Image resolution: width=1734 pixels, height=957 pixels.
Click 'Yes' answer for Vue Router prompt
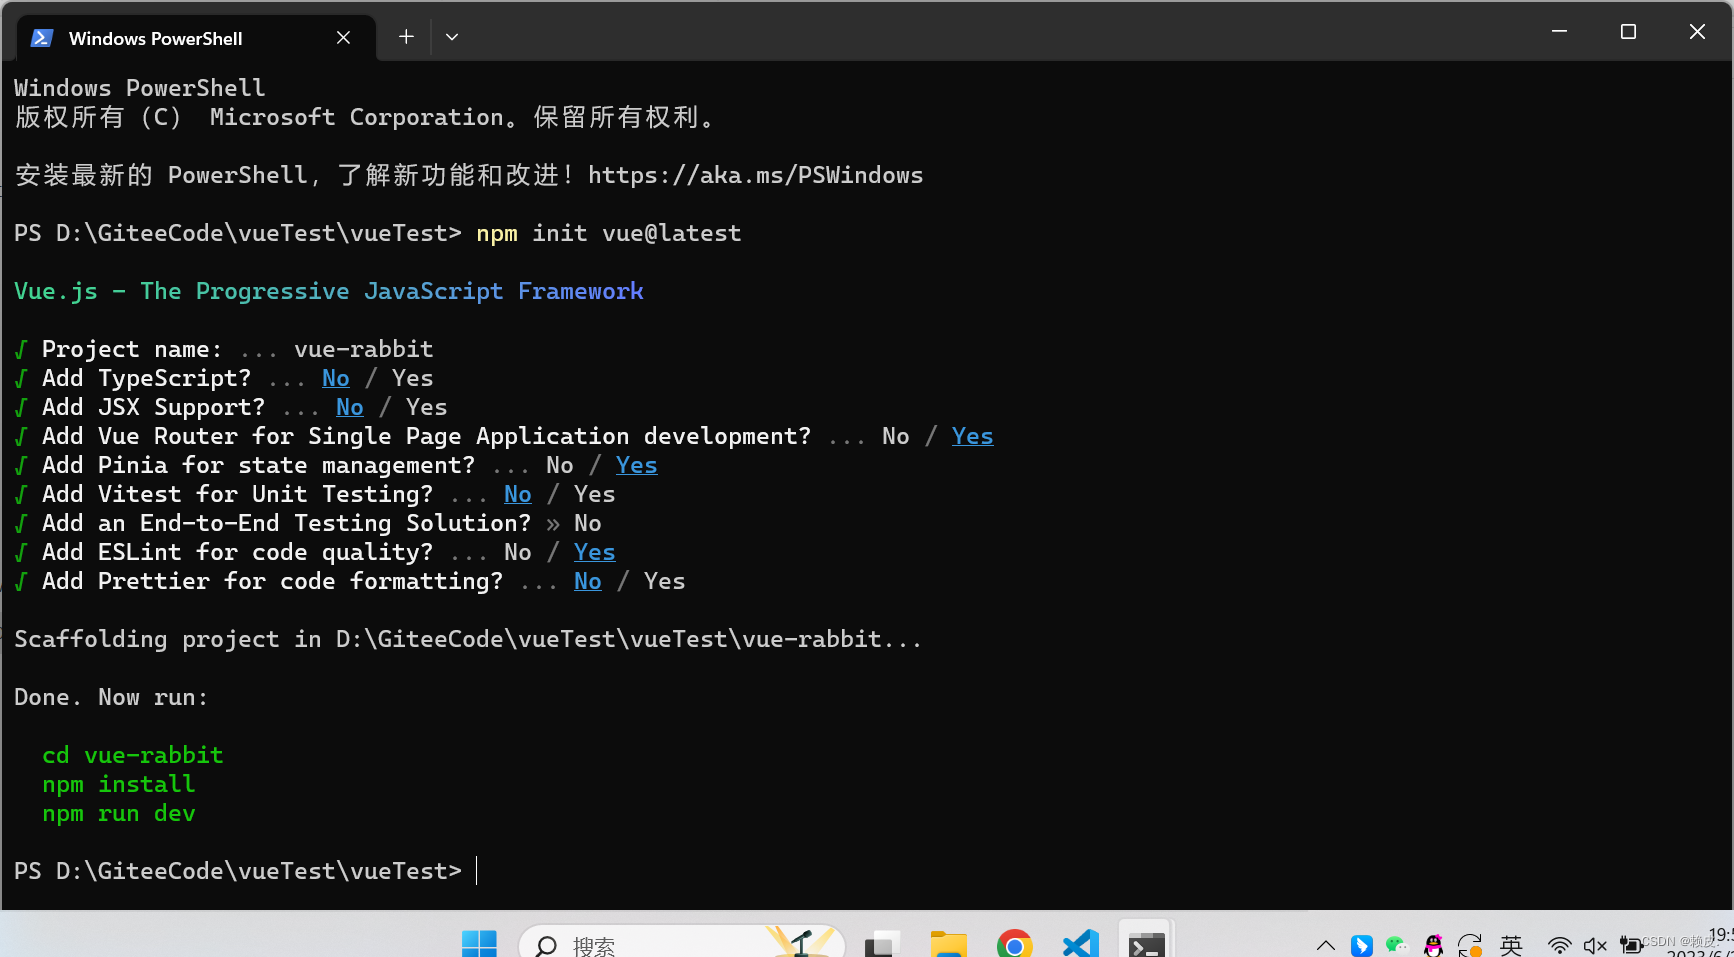972,436
